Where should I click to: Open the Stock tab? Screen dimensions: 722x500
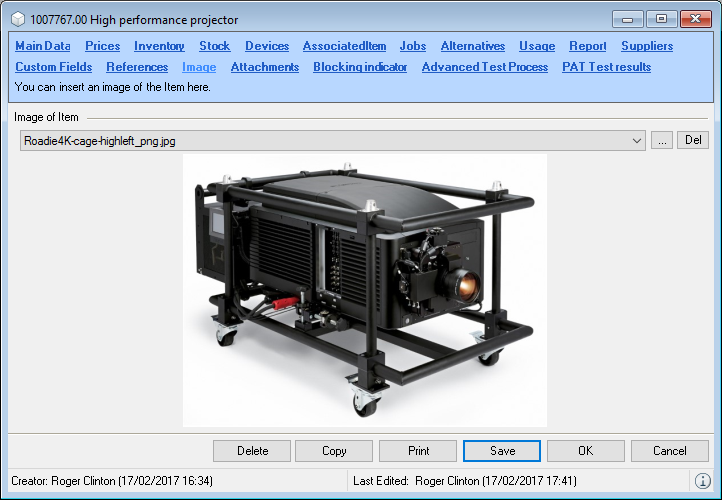coord(215,46)
